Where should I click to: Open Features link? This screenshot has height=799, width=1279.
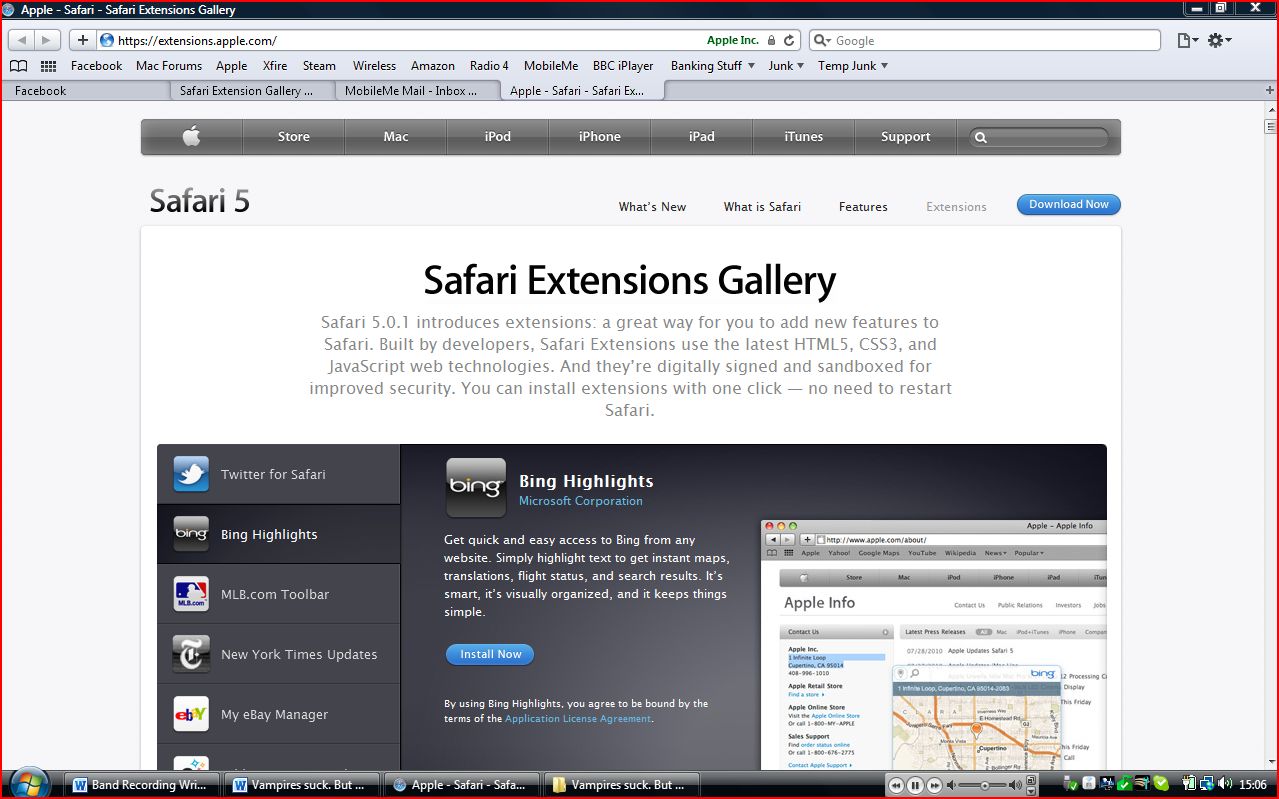[863, 207]
